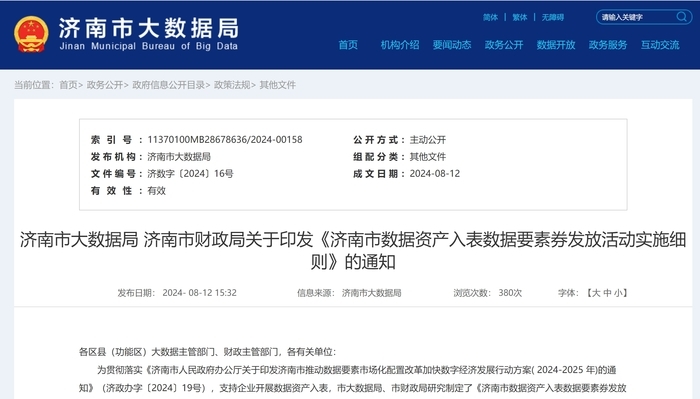Open the 机构介绍 menu item
The height and width of the screenshot is (399, 700).
pos(400,45)
